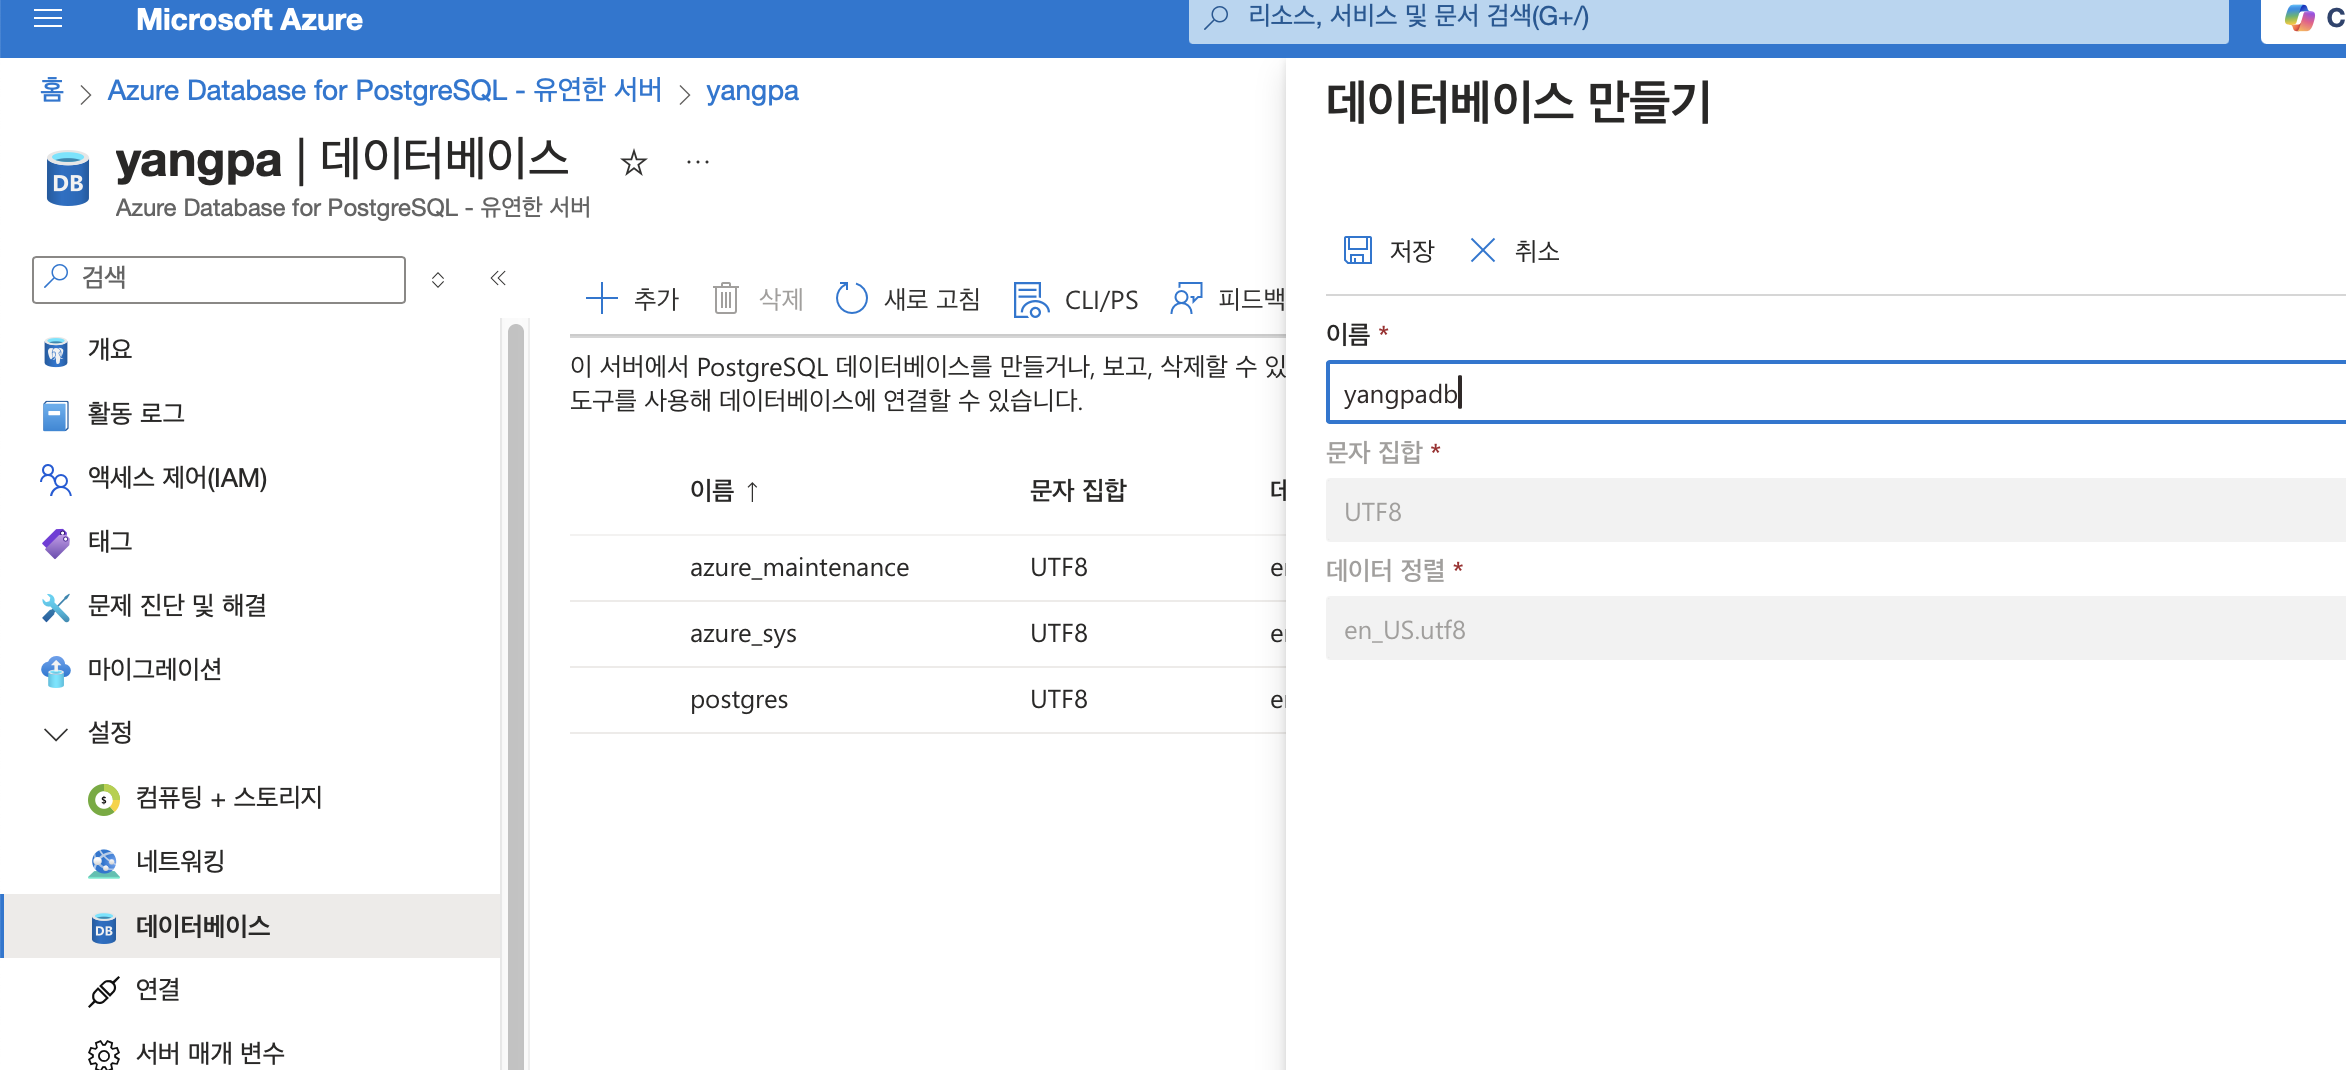Click 새로 고침 refresh button
The width and height of the screenshot is (2346, 1070).
point(908,299)
